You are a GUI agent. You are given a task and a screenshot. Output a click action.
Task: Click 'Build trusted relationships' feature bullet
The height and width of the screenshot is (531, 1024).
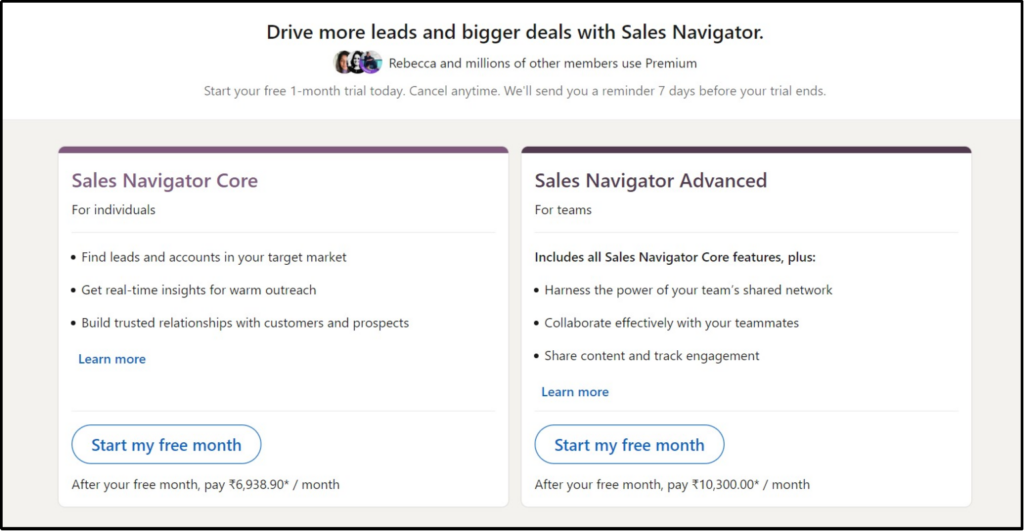[x=245, y=323]
